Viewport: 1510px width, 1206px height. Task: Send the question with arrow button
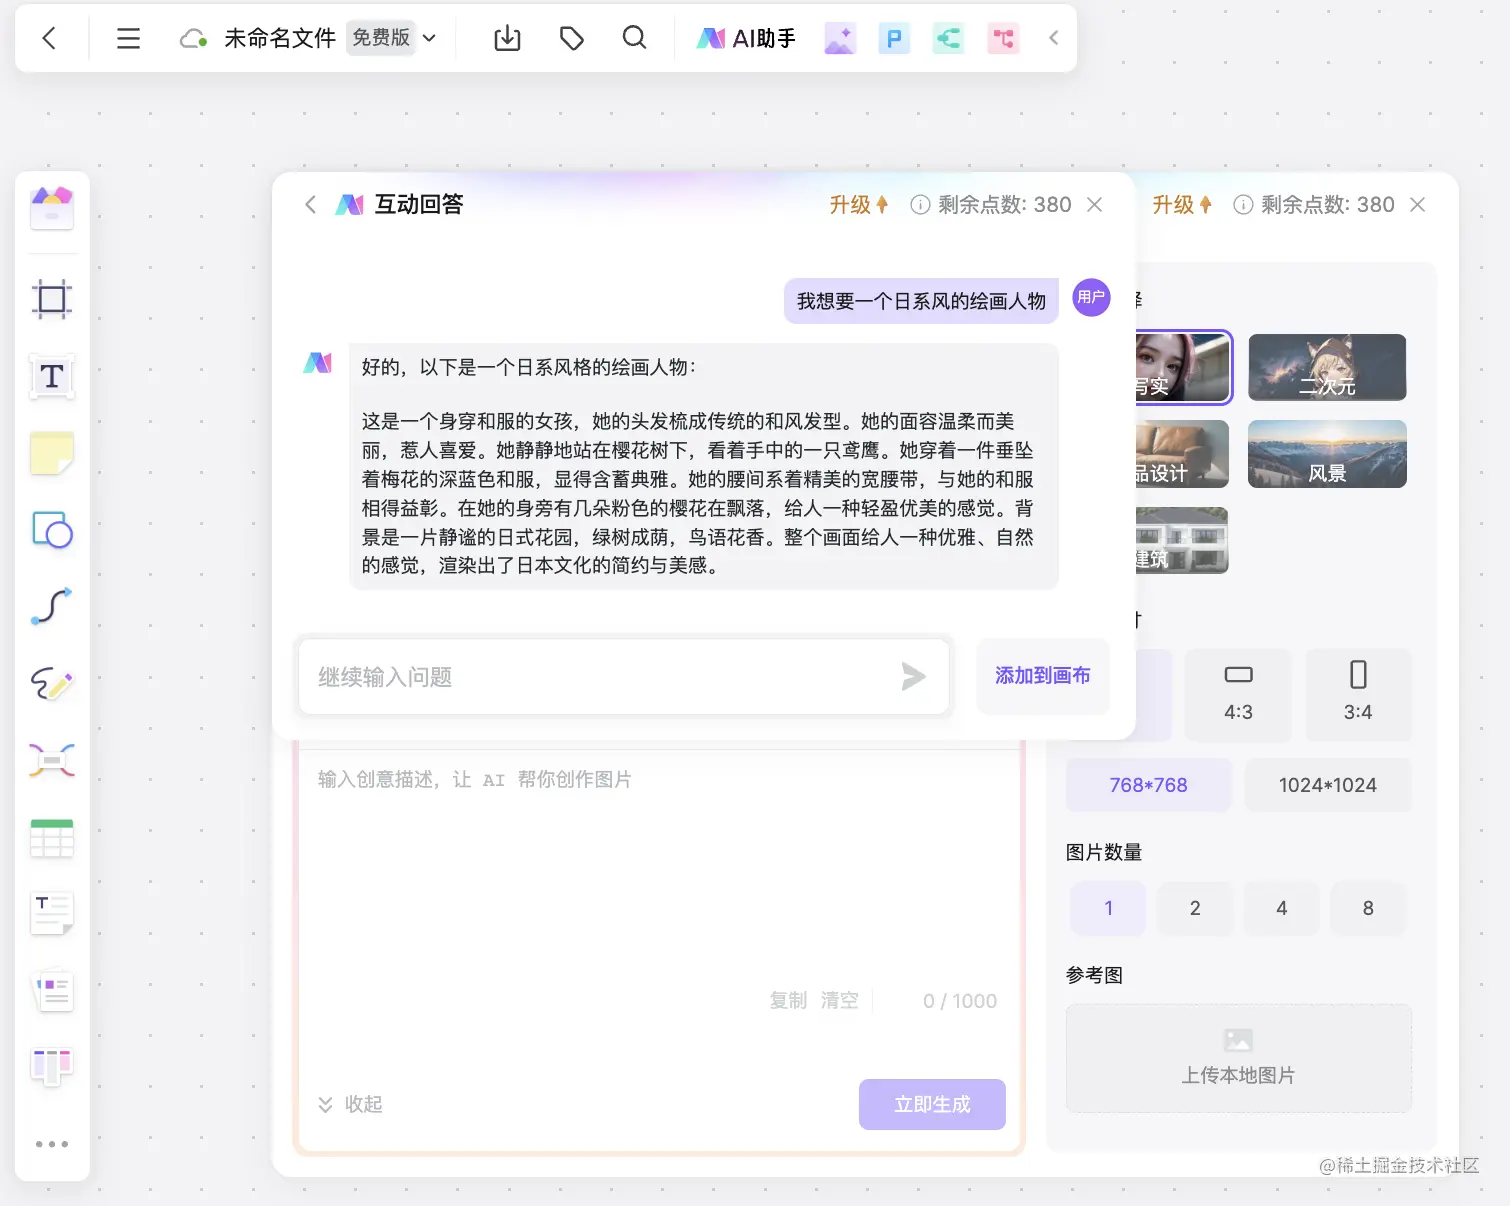(x=913, y=677)
